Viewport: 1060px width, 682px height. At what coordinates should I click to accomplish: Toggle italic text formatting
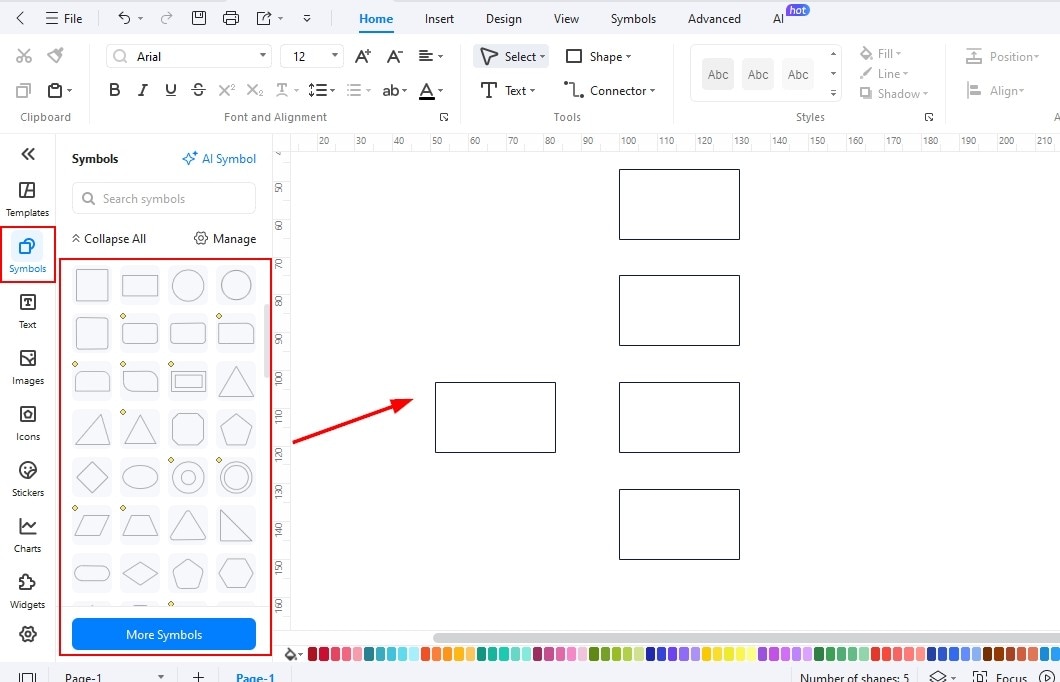(142, 89)
